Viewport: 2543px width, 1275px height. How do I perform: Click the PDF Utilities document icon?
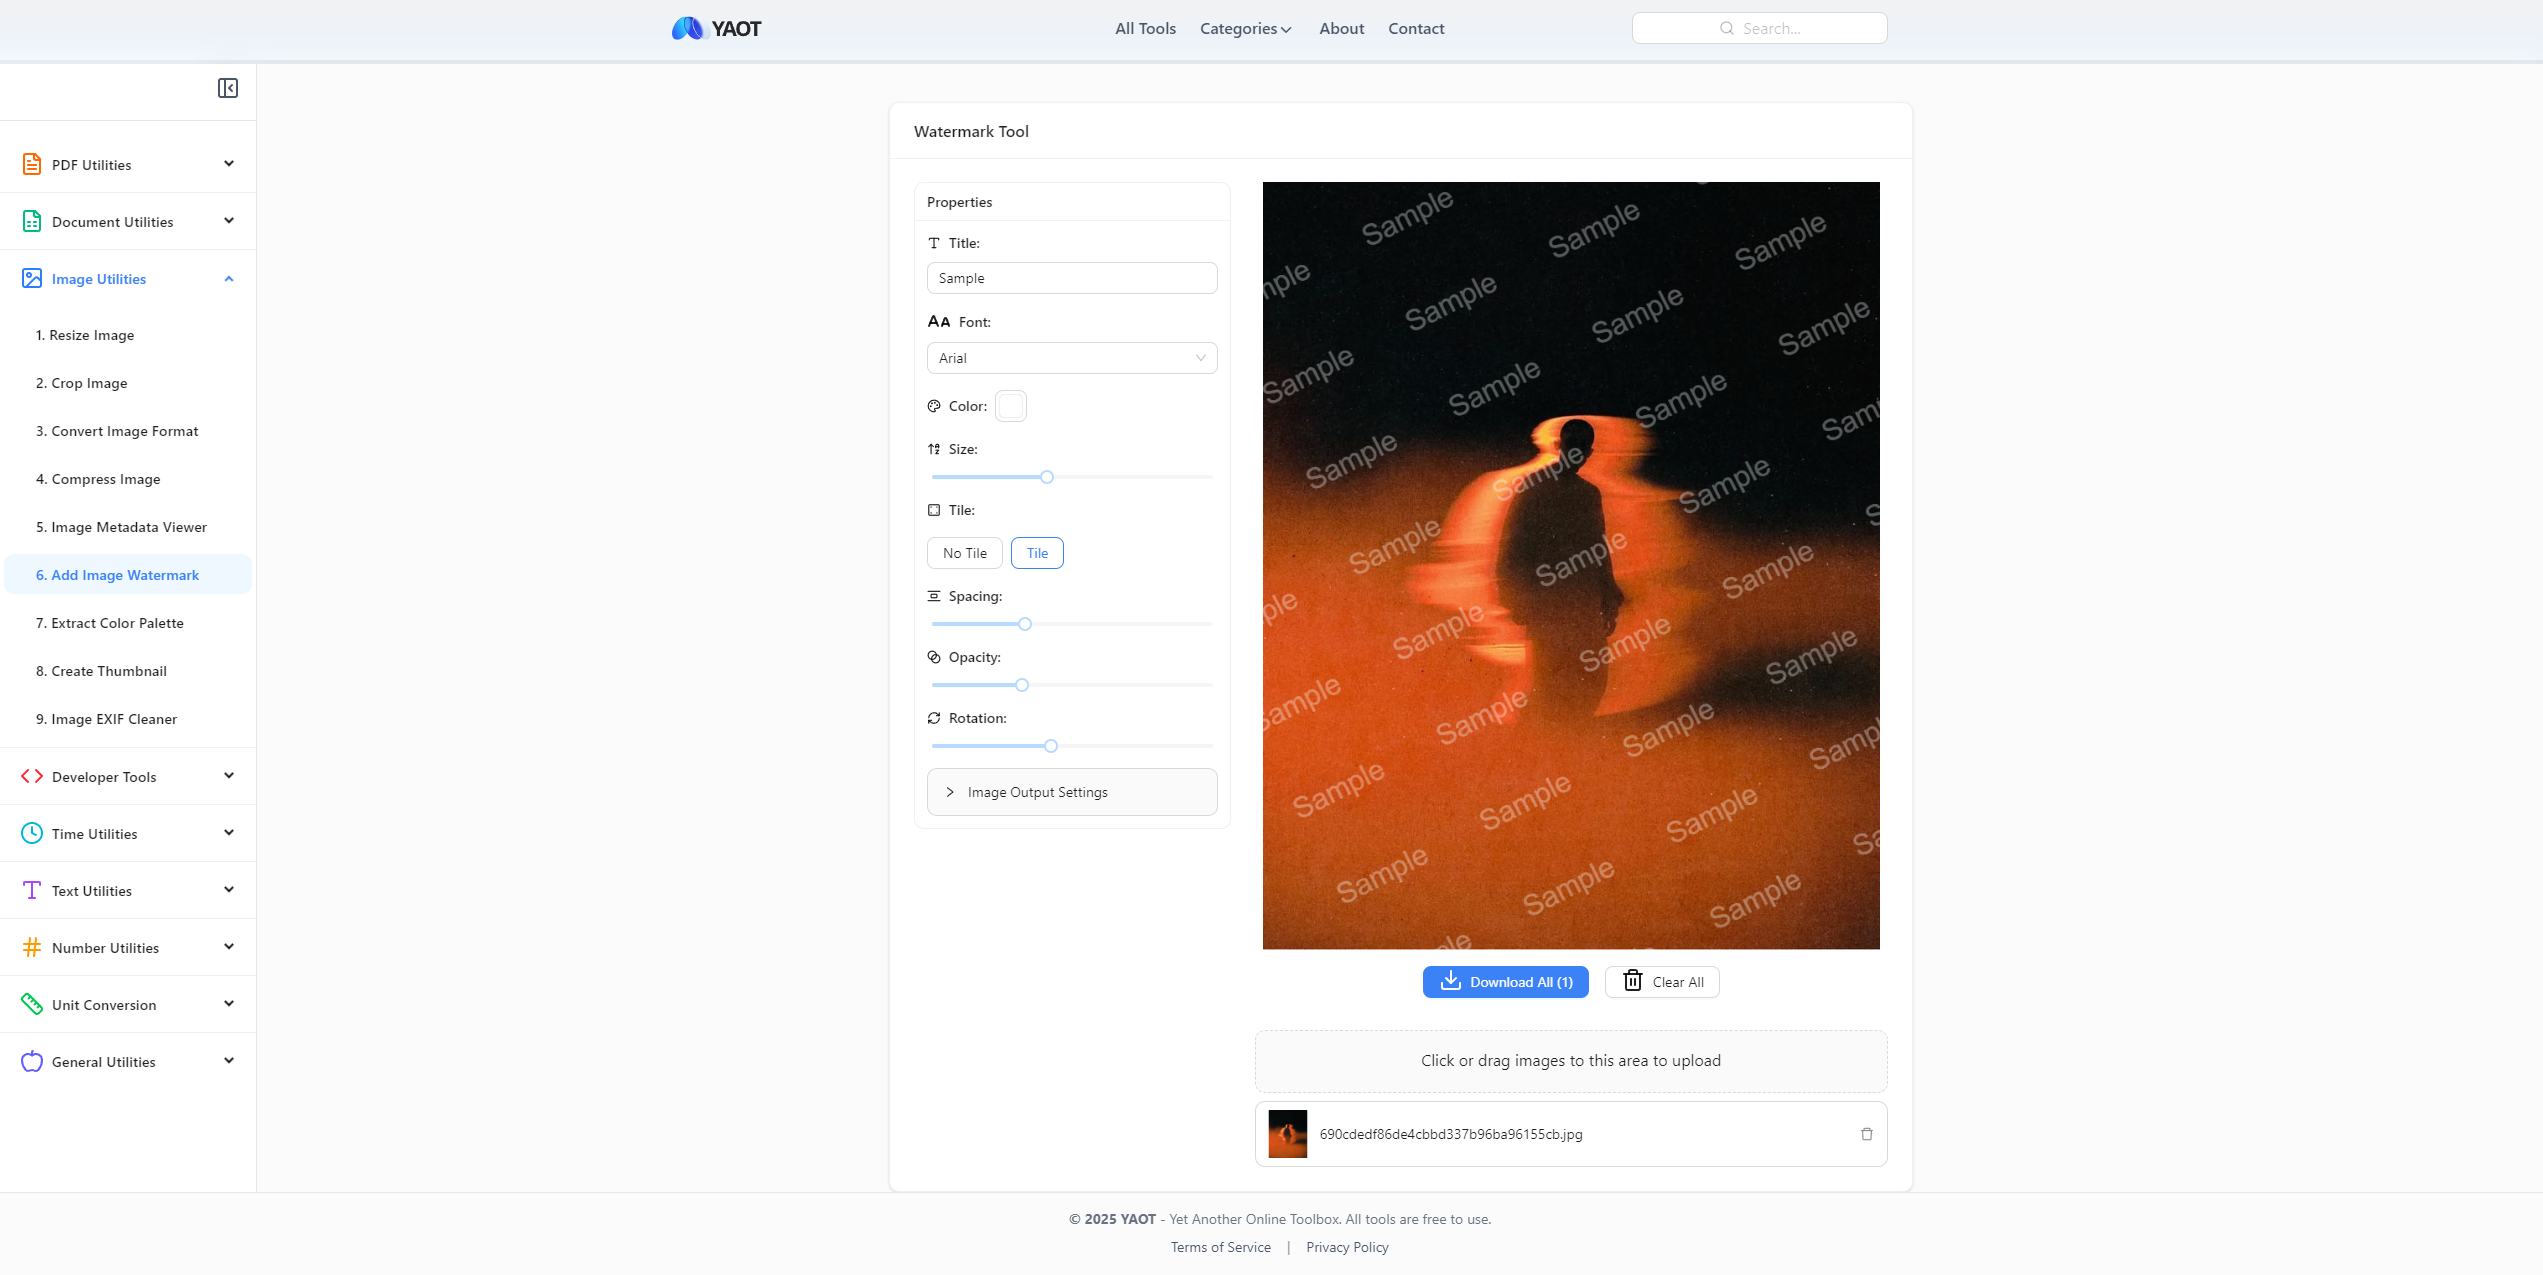click(32, 164)
